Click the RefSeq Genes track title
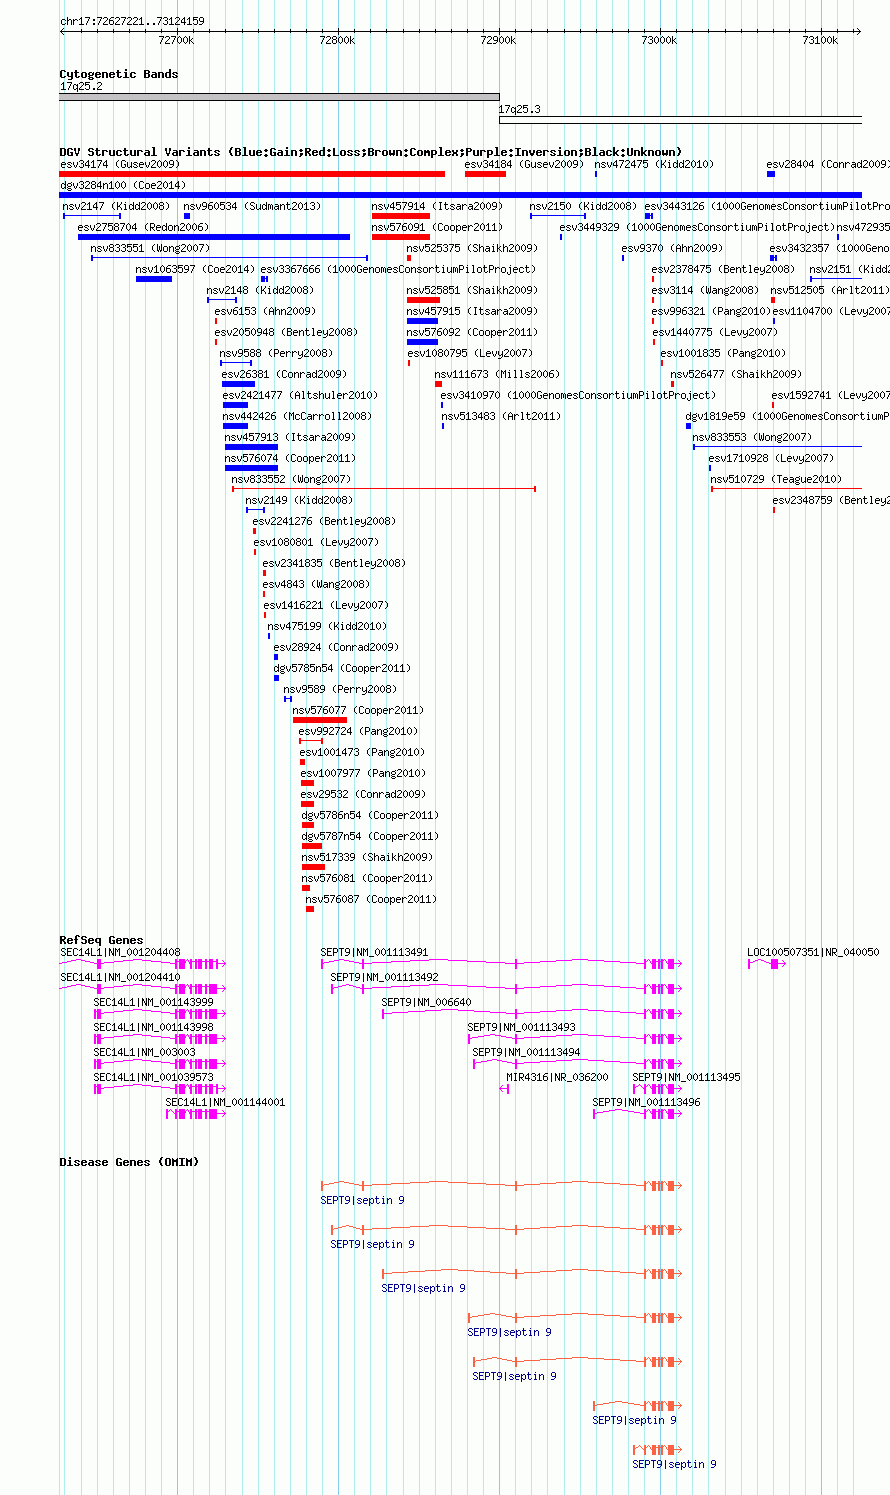Viewport: 890px width, 1495px height. [101, 940]
